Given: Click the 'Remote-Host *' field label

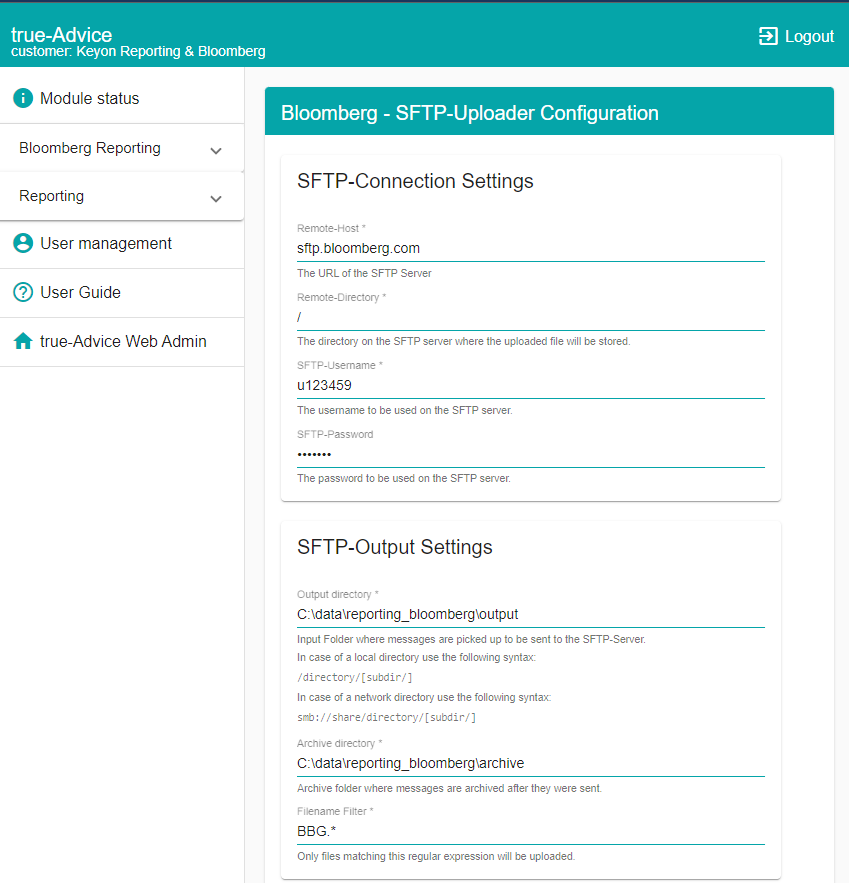Looking at the screenshot, I should click(331, 229).
